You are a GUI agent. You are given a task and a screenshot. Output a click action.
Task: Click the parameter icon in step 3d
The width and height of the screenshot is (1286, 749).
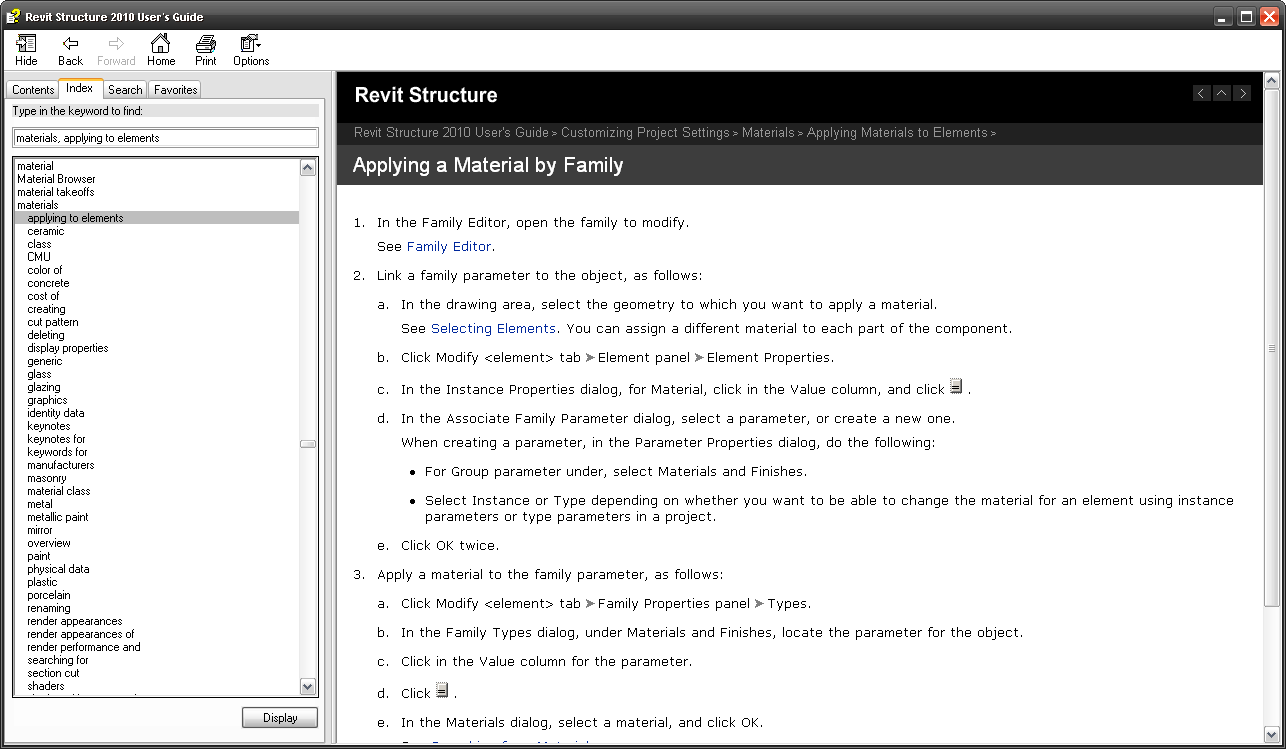[x=442, y=690]
